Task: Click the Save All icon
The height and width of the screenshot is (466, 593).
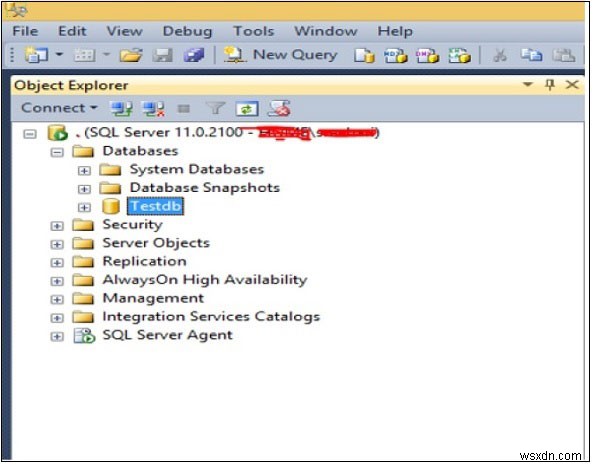Action: click(194, 56)
